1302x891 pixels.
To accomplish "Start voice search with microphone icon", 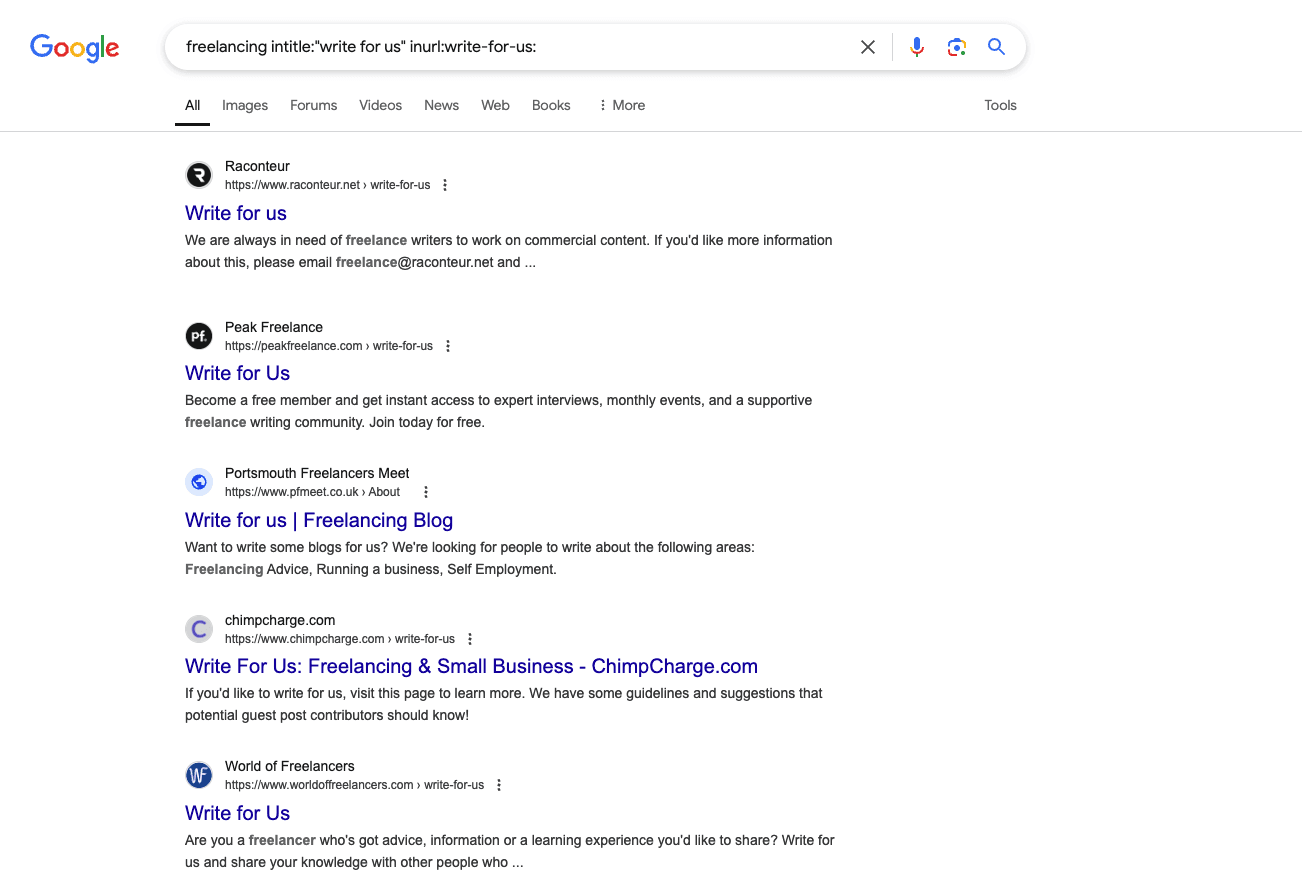I will tap(916, 47).
